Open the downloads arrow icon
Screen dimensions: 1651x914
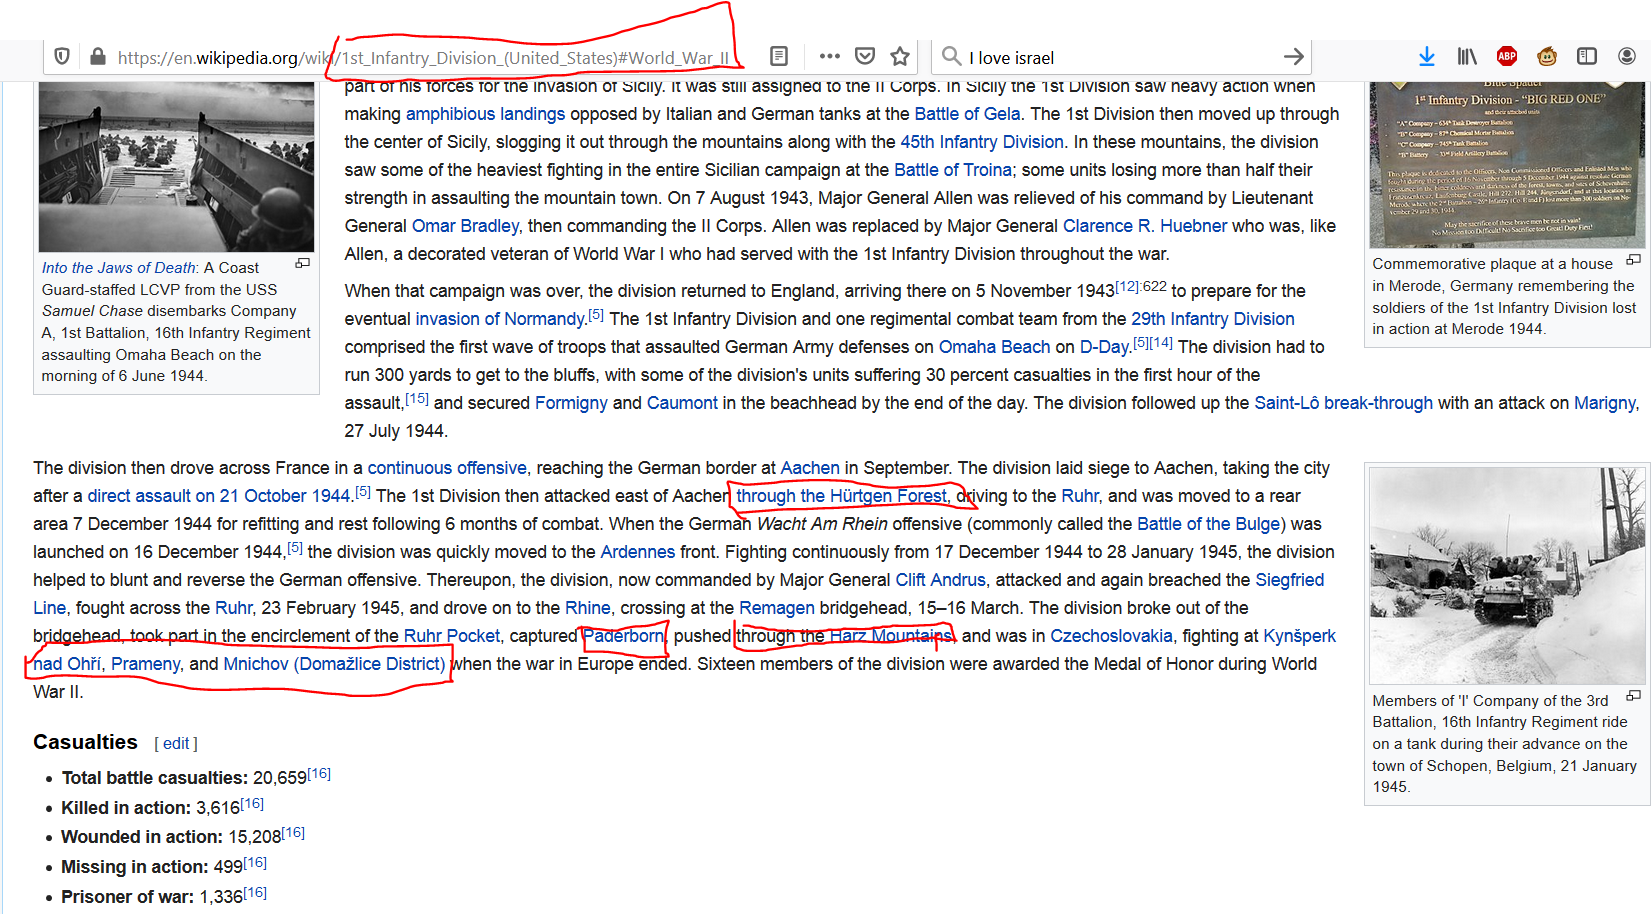1427,56
